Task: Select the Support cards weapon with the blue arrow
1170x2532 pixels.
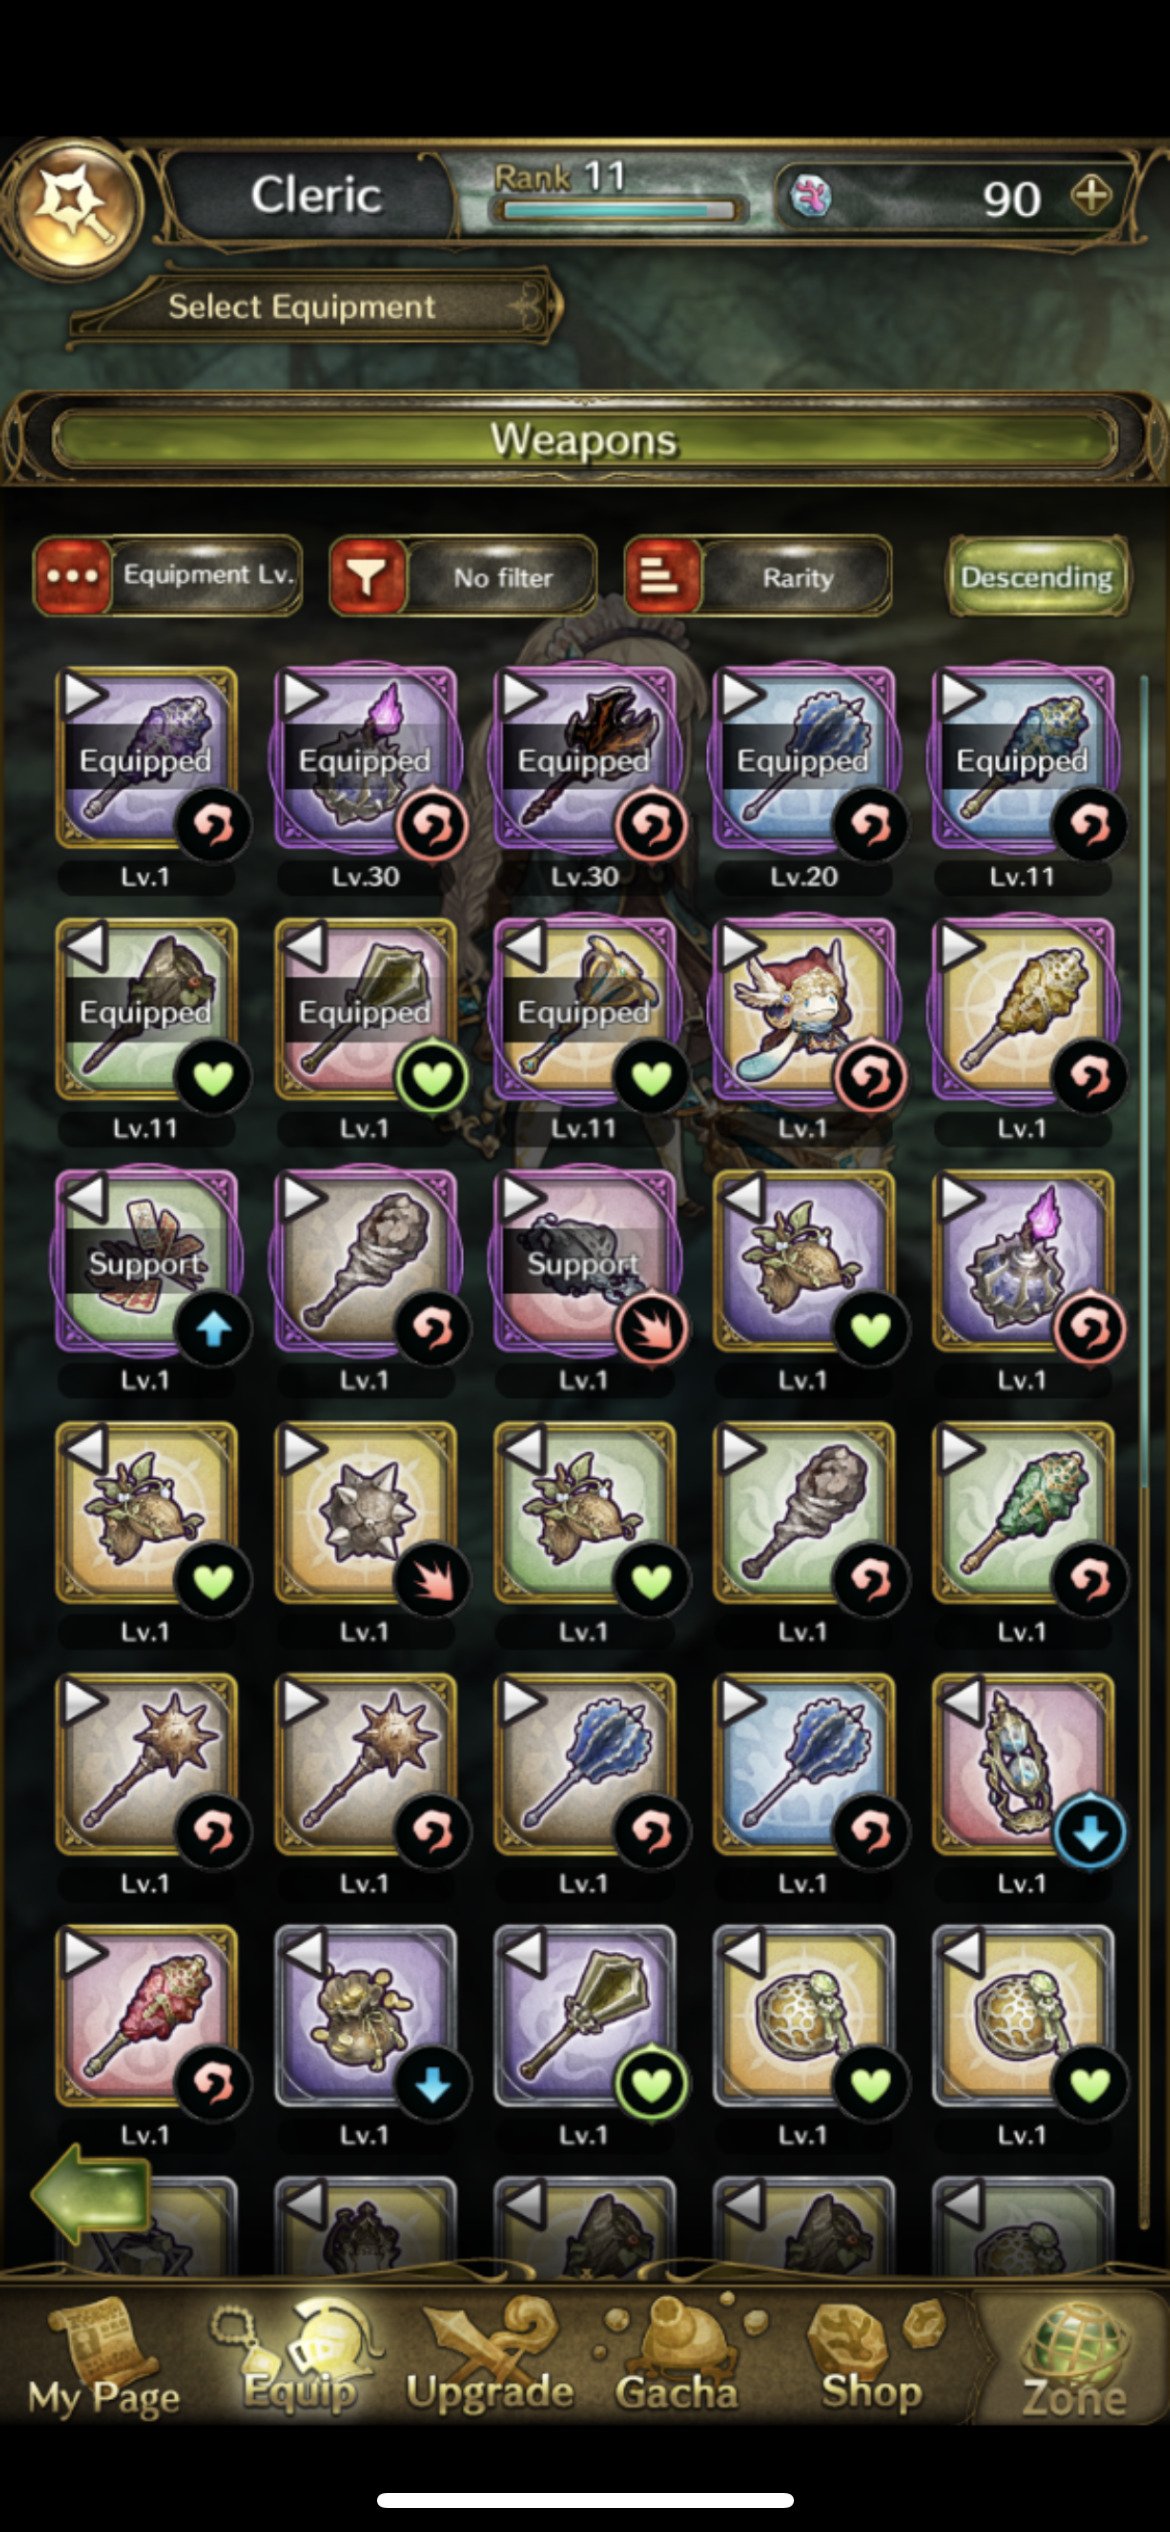Action: point(146,1263)
